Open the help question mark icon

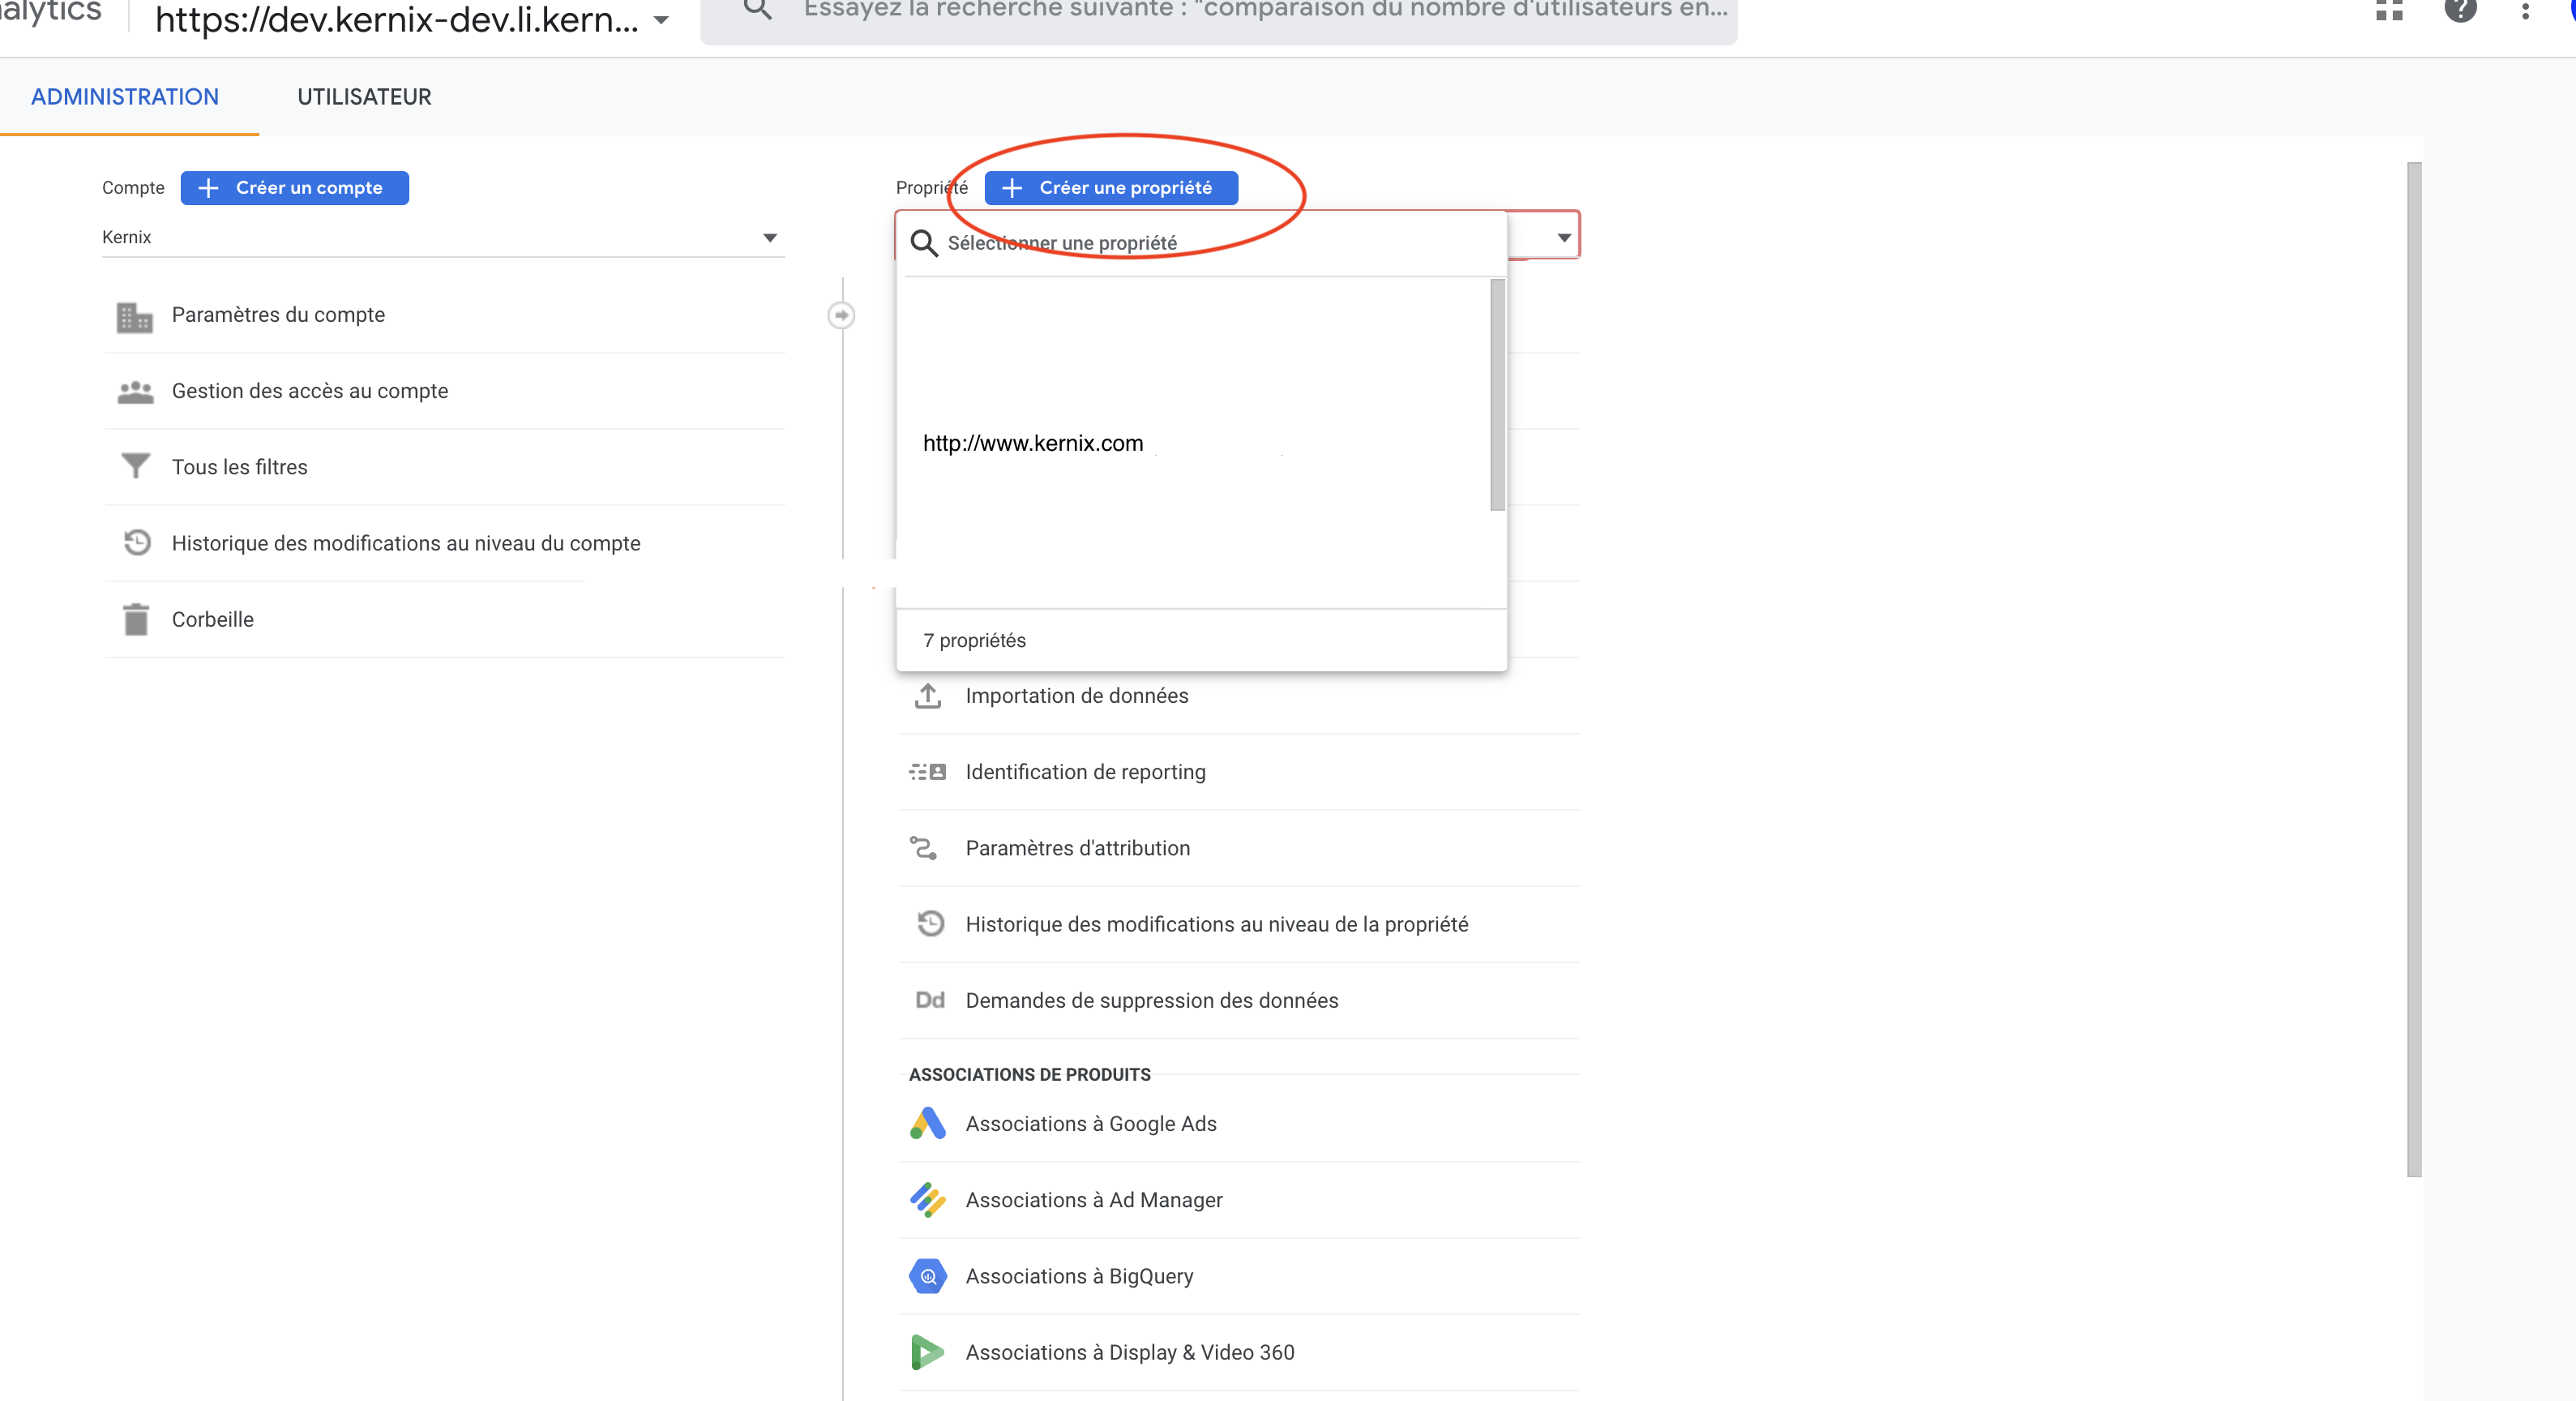click(x=2460, y=10)
